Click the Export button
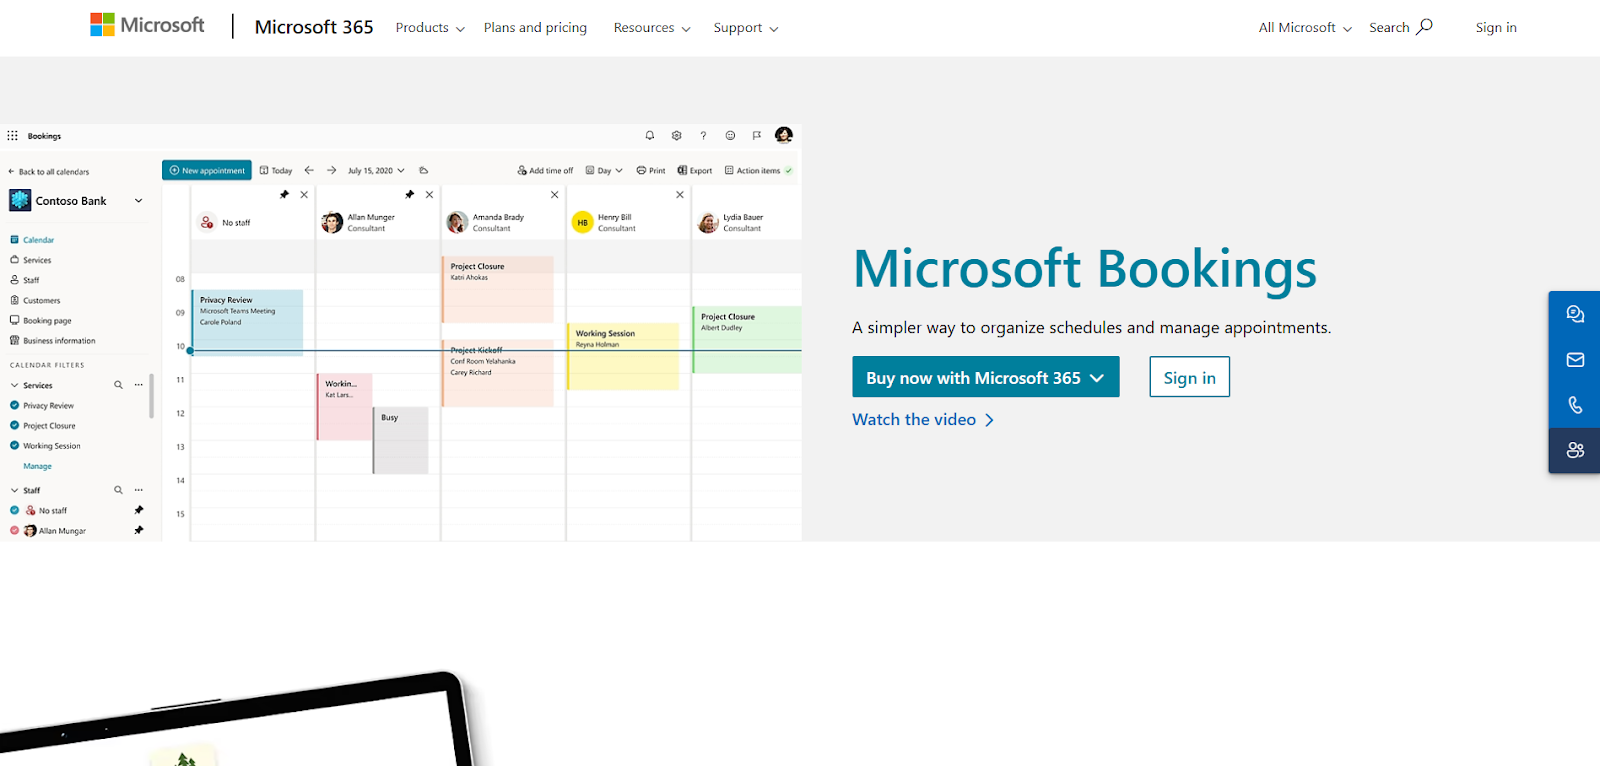 [695, 170]
